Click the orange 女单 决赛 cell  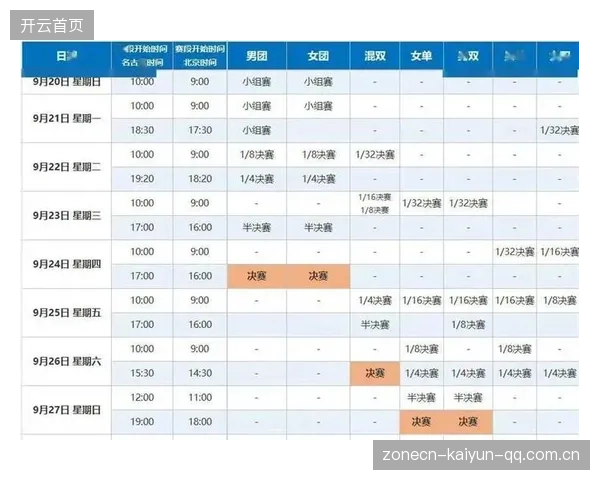[421, 422]
